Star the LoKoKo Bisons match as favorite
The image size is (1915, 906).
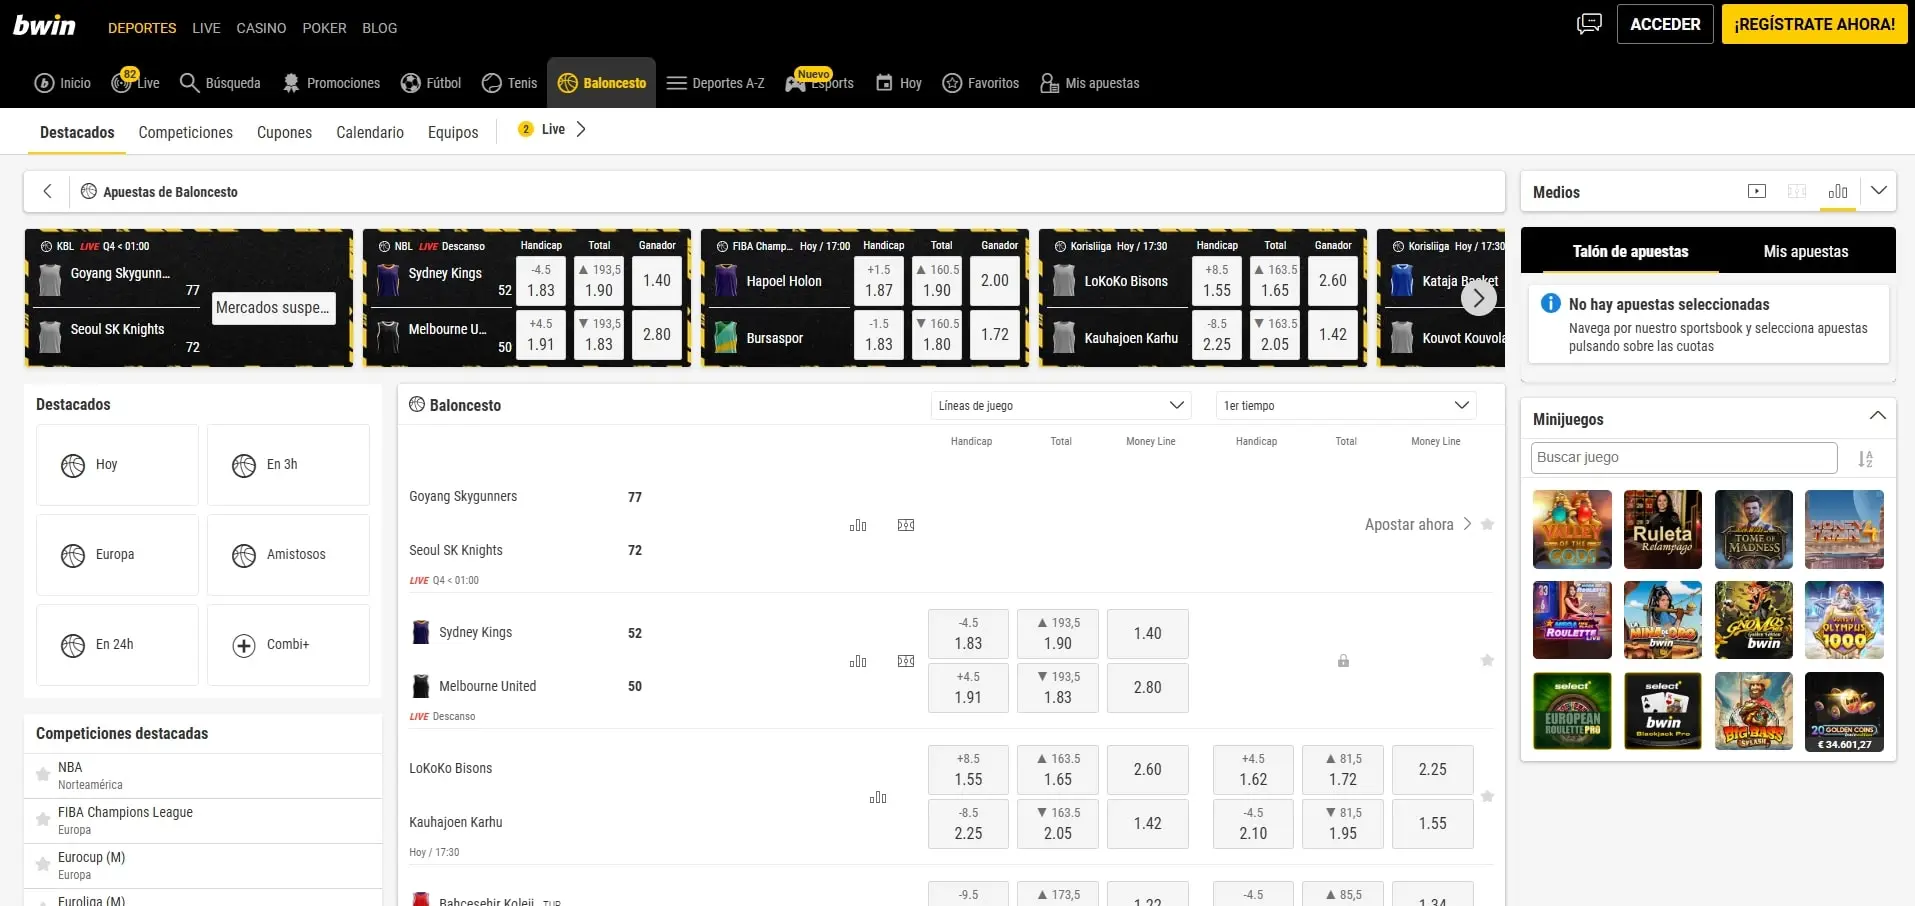(x=1488, y=797)
